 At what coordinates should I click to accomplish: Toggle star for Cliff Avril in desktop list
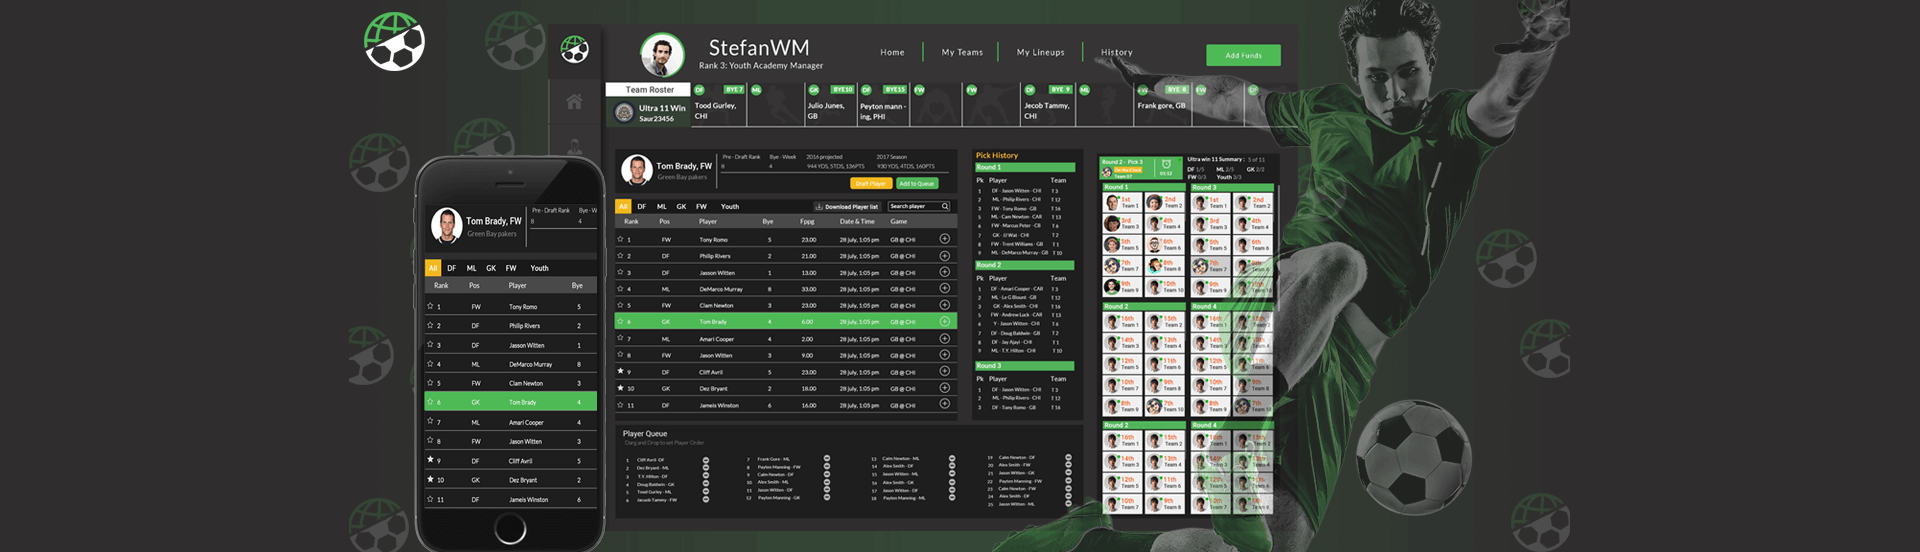620,372
